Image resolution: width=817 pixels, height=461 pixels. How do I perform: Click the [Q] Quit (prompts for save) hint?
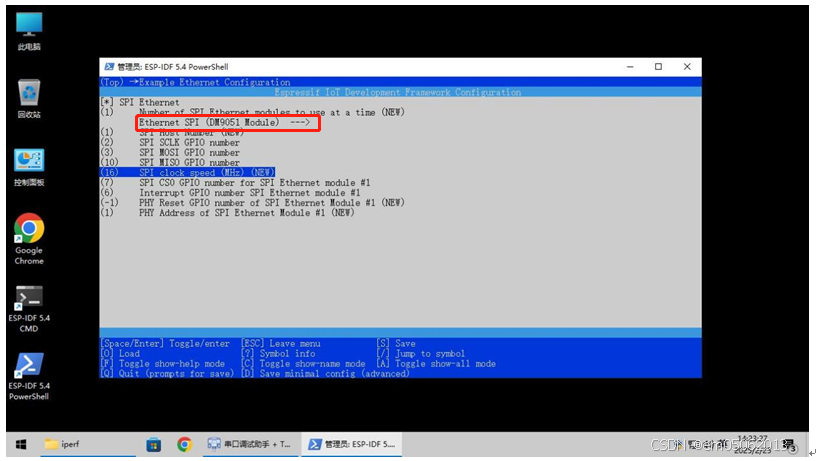pos(167,373)
